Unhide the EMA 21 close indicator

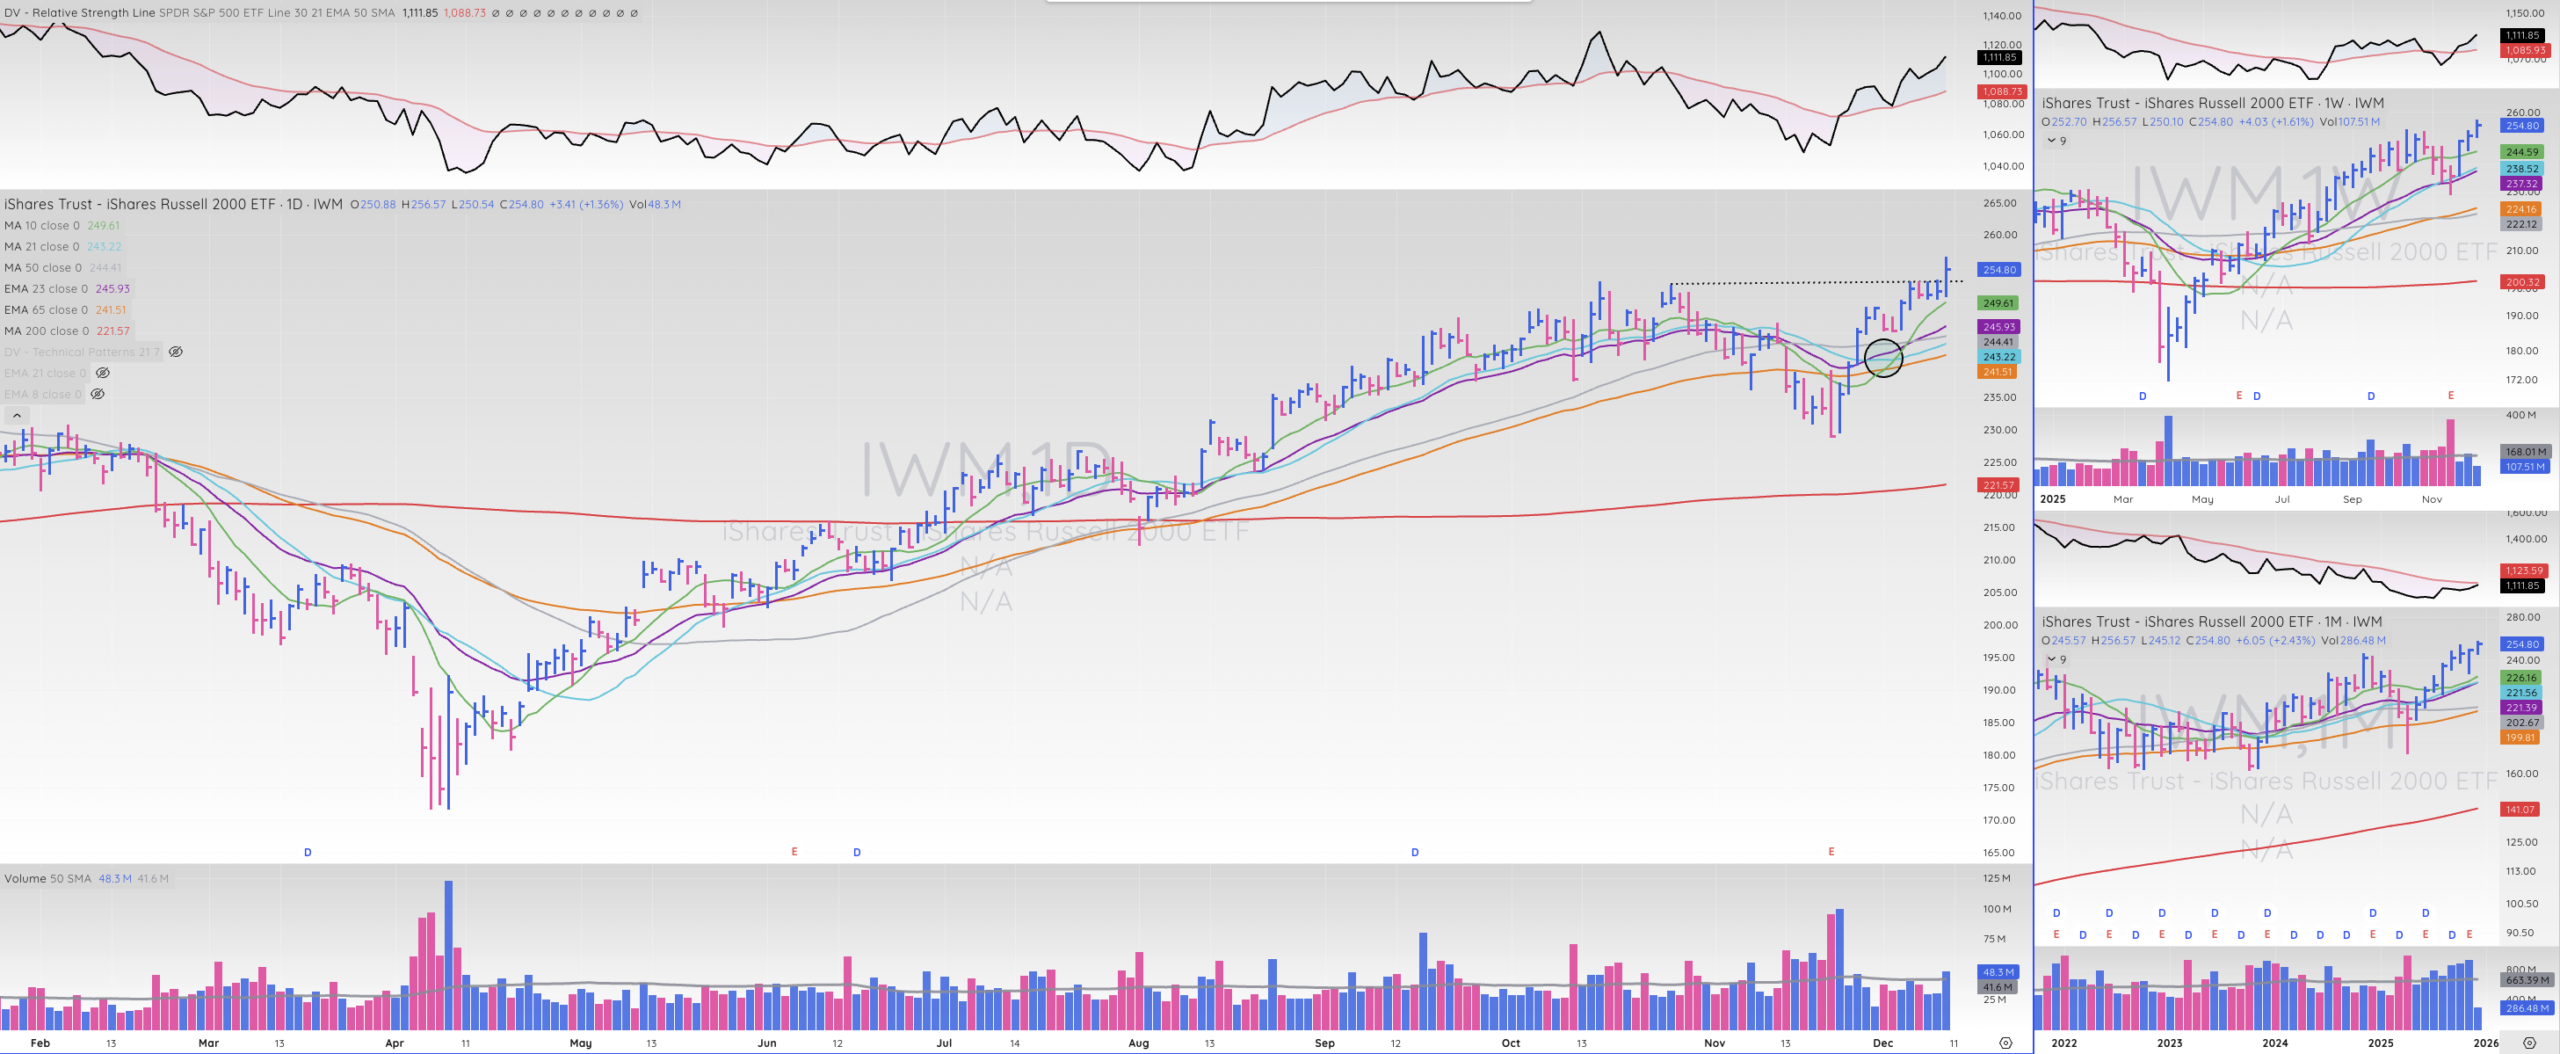click(x=102, y=373)
